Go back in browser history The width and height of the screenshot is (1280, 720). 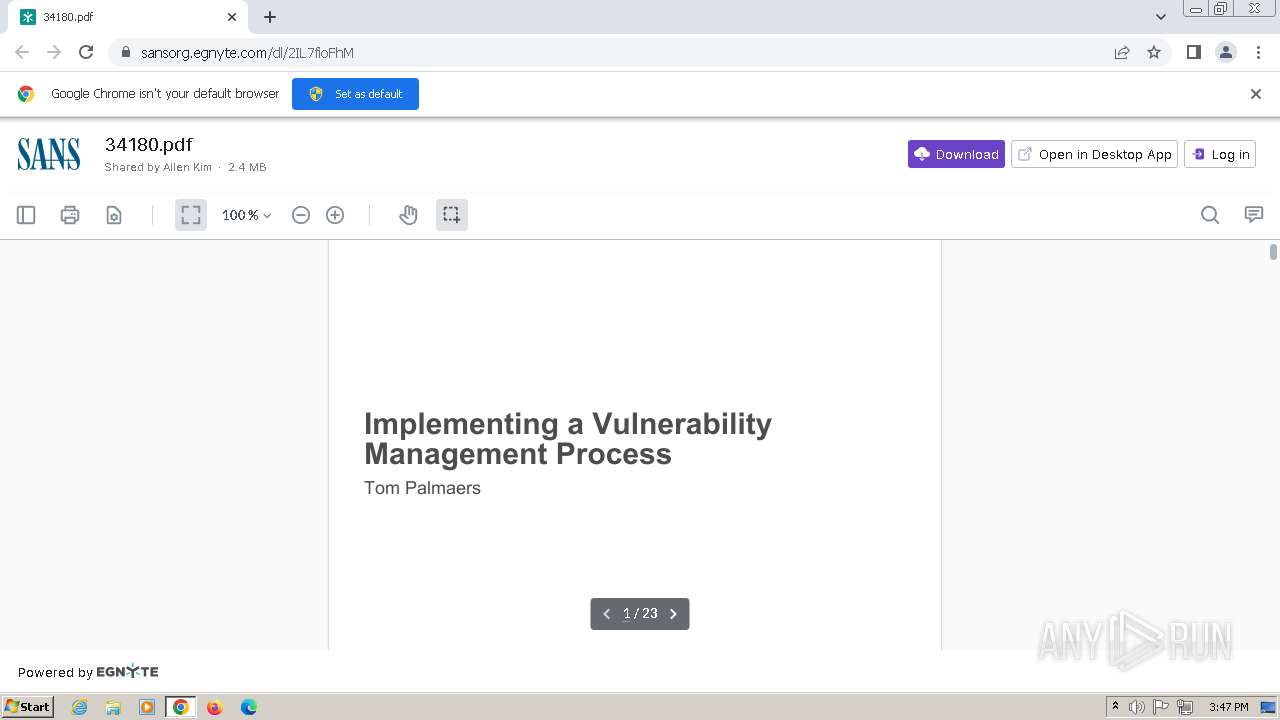coord(22,52)
